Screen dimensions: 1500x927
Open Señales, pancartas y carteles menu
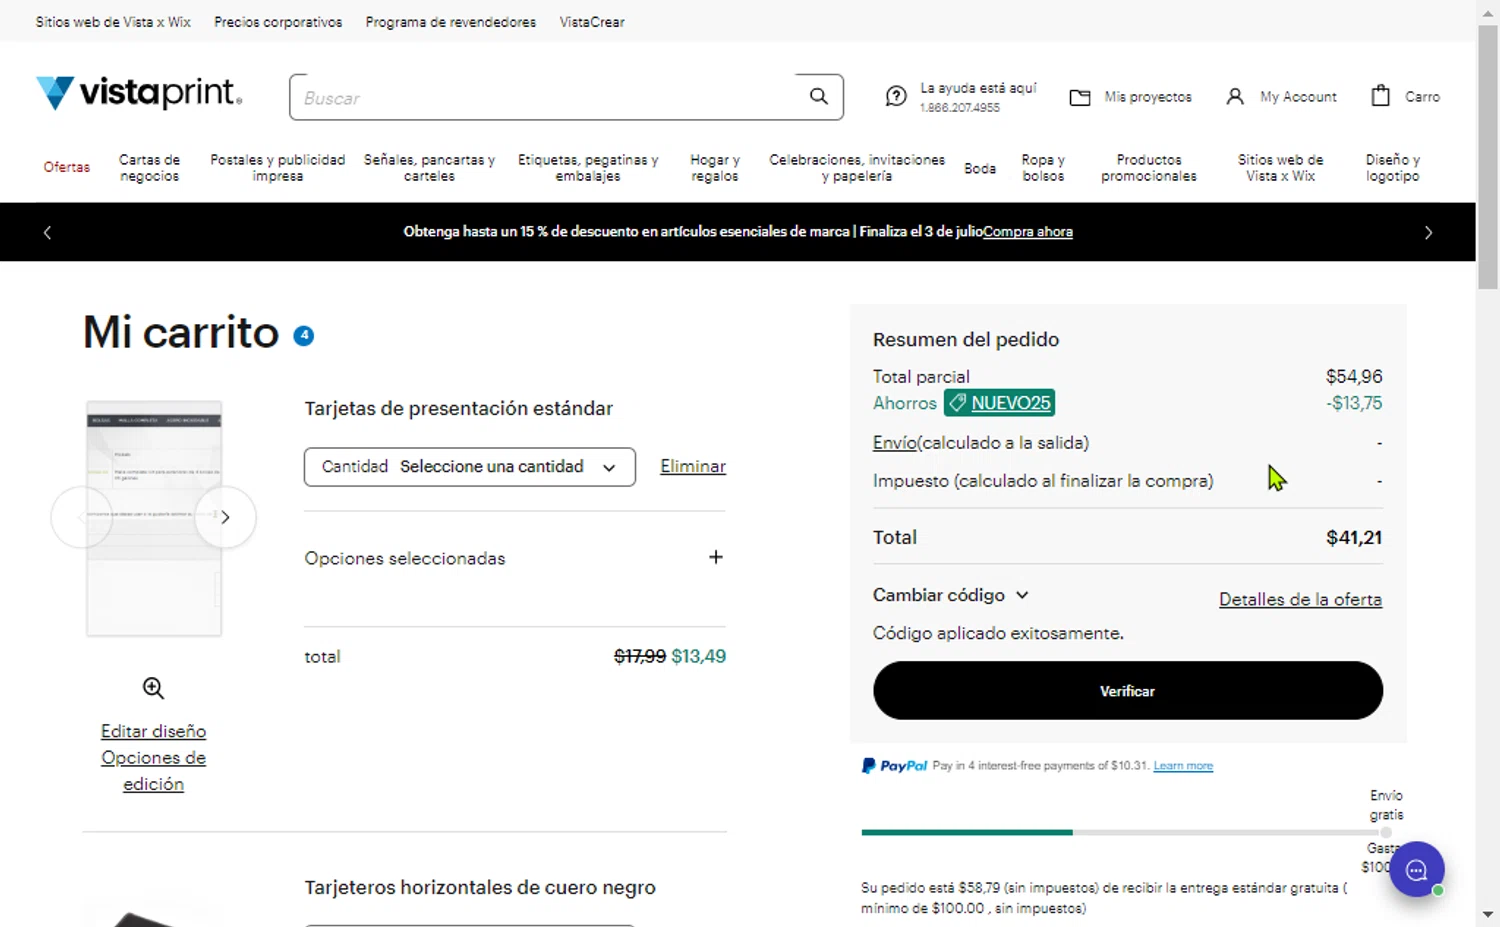429,168
